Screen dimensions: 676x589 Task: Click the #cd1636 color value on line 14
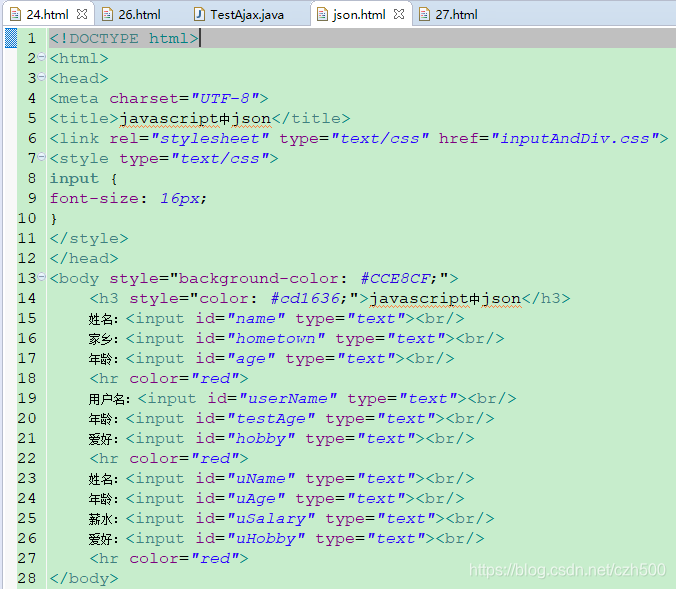tap(305, 298)
